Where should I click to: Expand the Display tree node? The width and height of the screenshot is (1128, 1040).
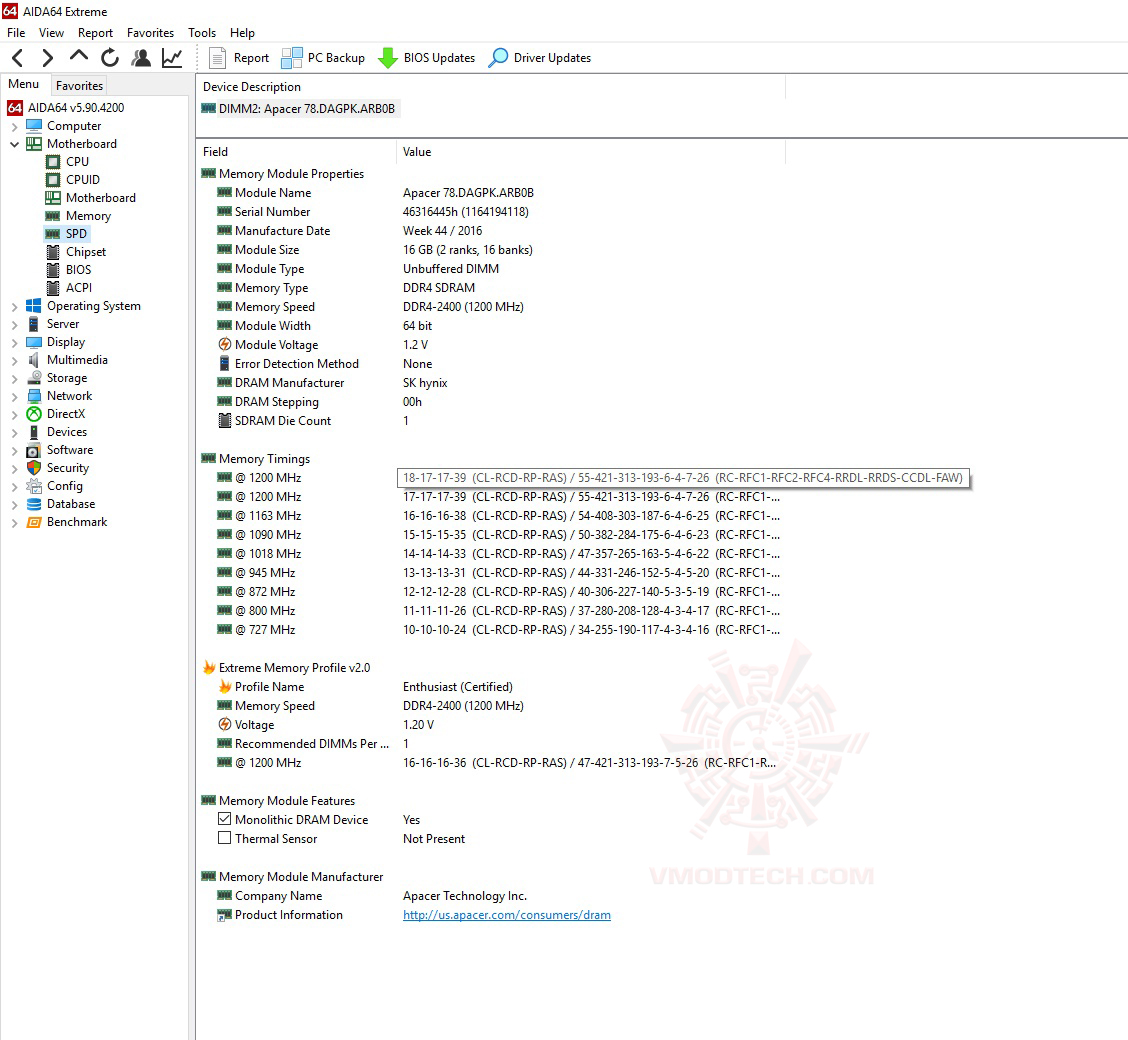point(14,342)
